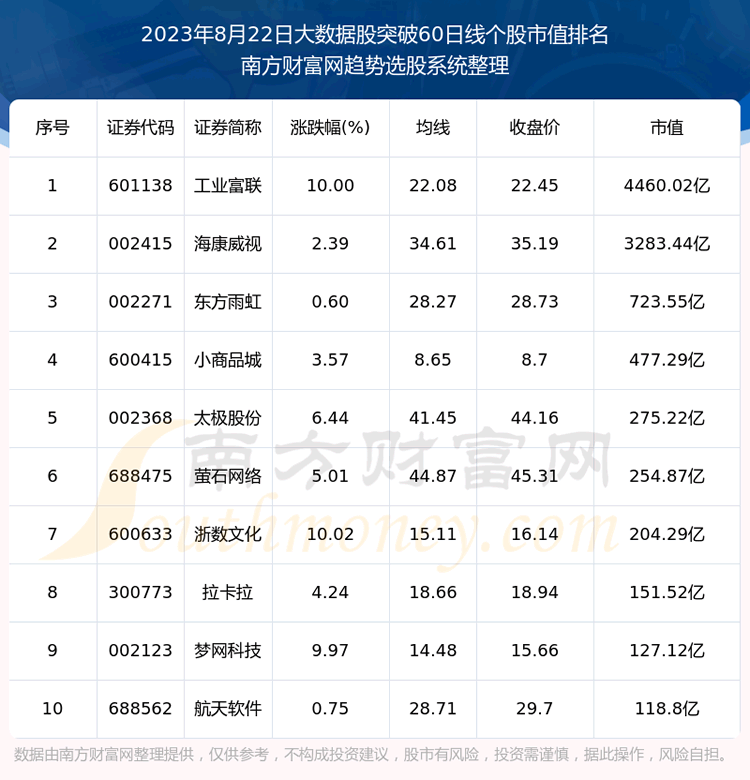750x780 pixels.
Task: Click market value 204.29亿
Action: pyautogui.click(x=666, y=534)
